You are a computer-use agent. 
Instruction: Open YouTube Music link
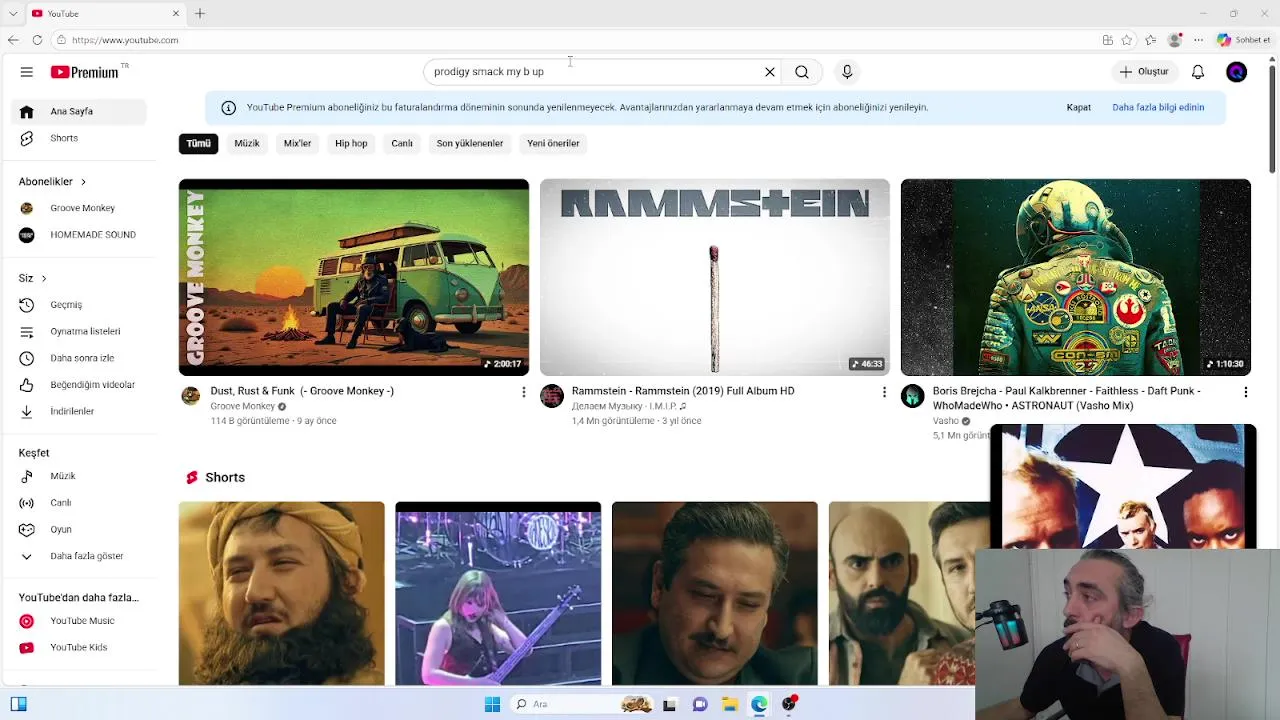tap(78, 621)
